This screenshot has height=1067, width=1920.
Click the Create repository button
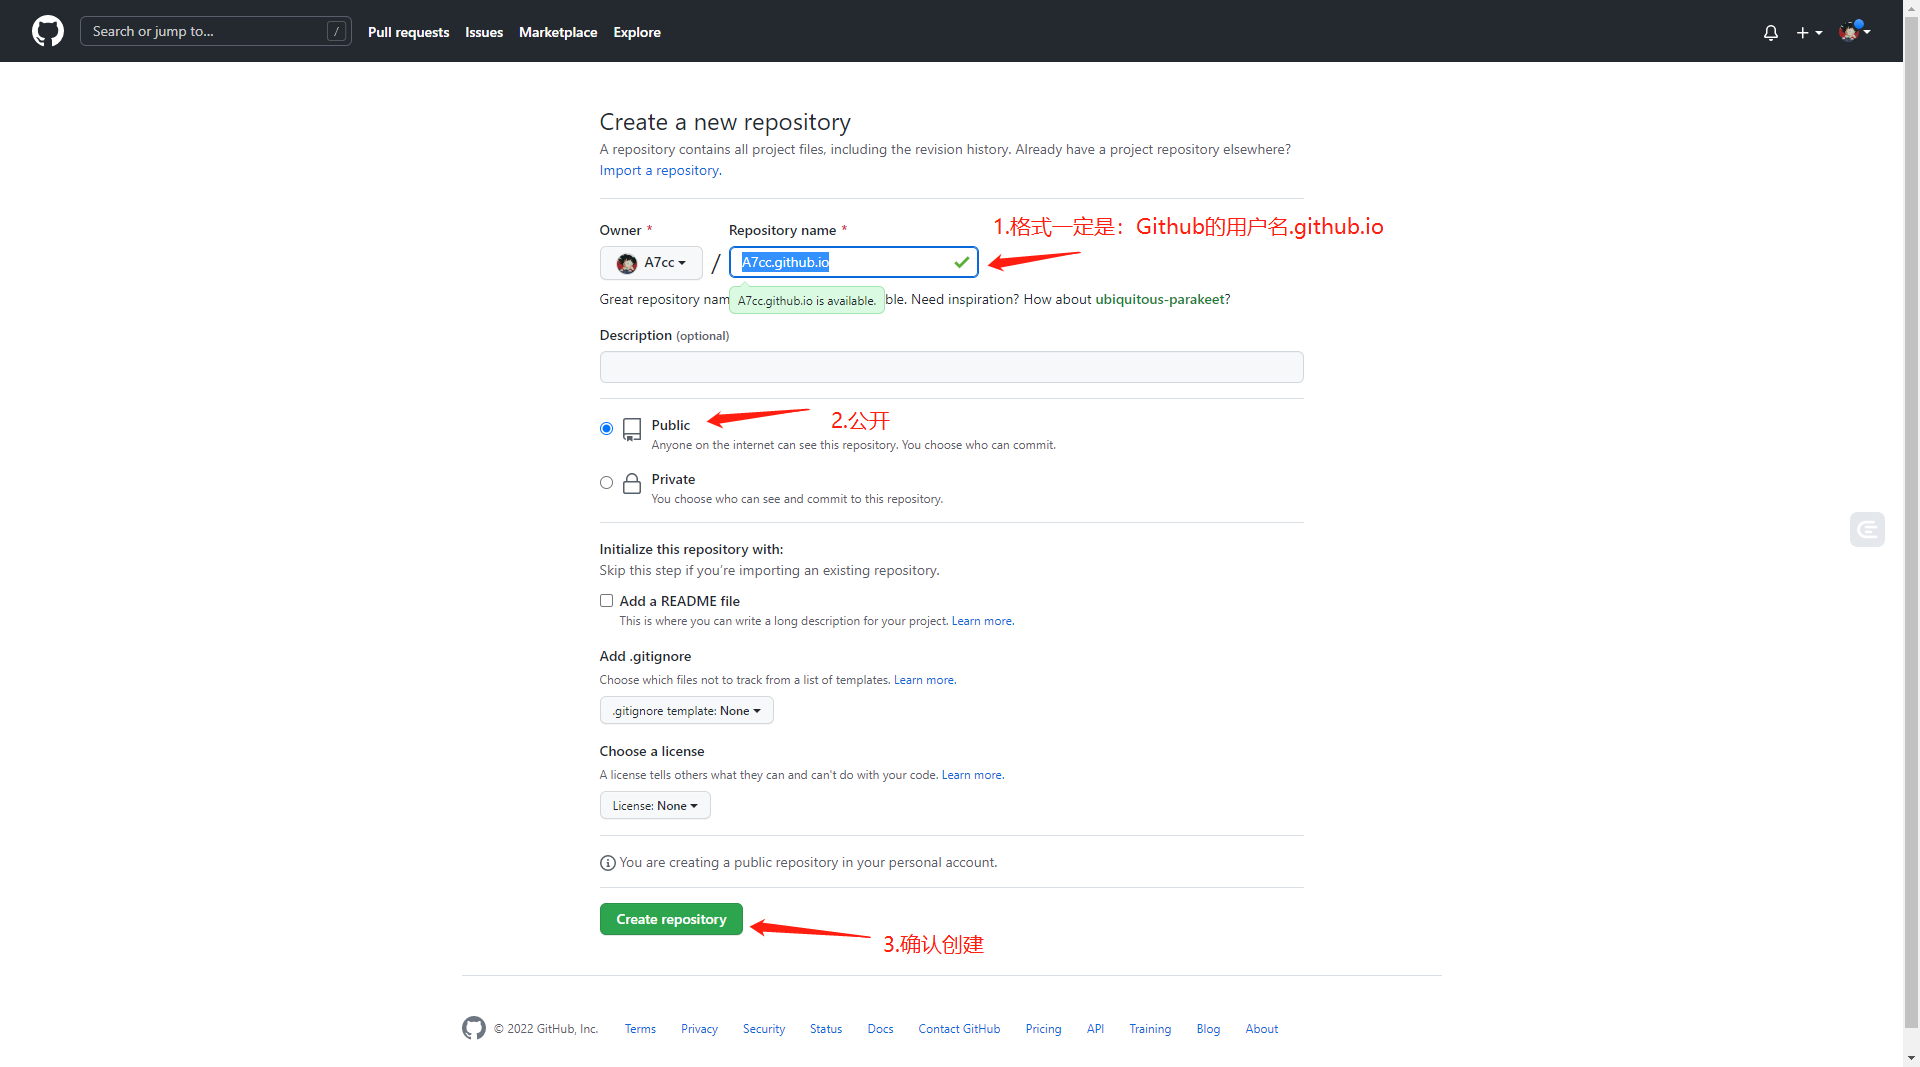[x=671, y=919]
